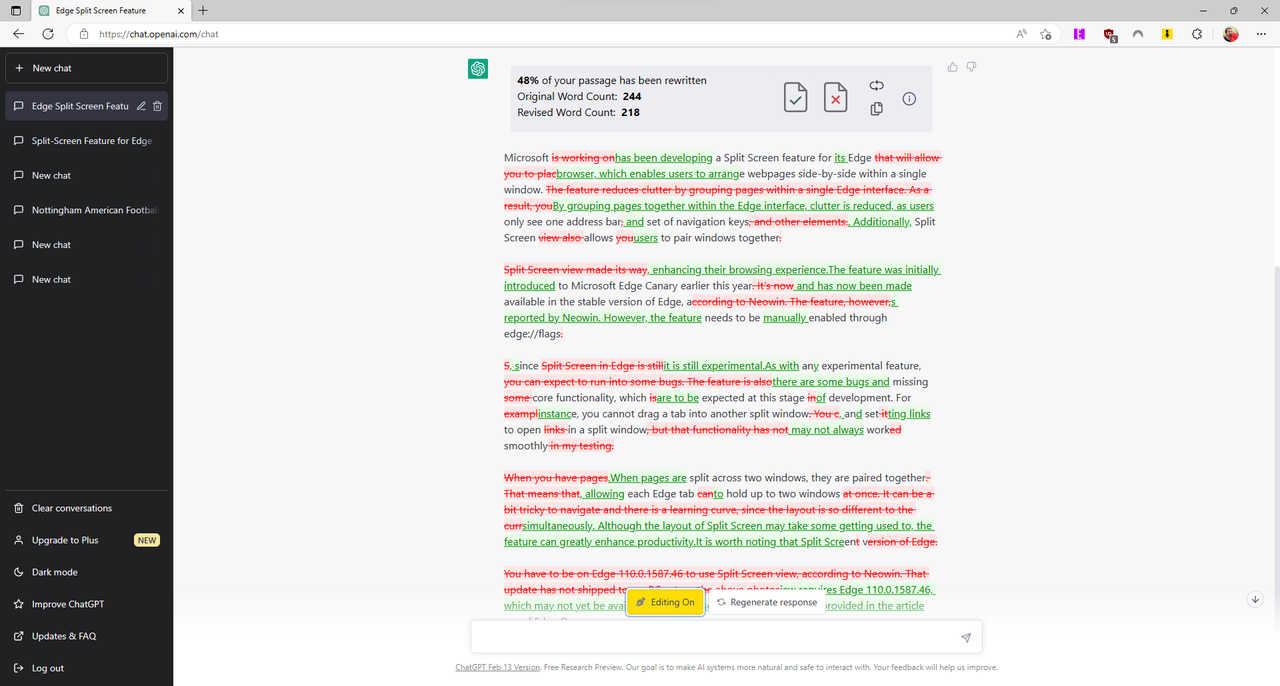Click Log out
Image resolution: width=1280 pixels, height=686 pixels.
(87, 668)
